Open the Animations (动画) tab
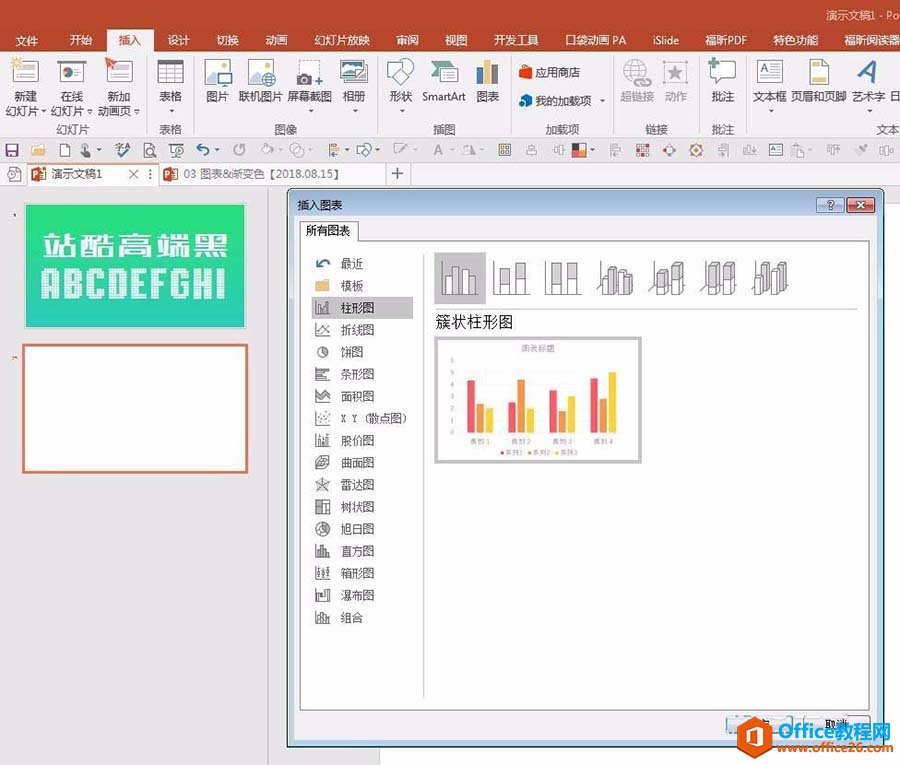 276,40
